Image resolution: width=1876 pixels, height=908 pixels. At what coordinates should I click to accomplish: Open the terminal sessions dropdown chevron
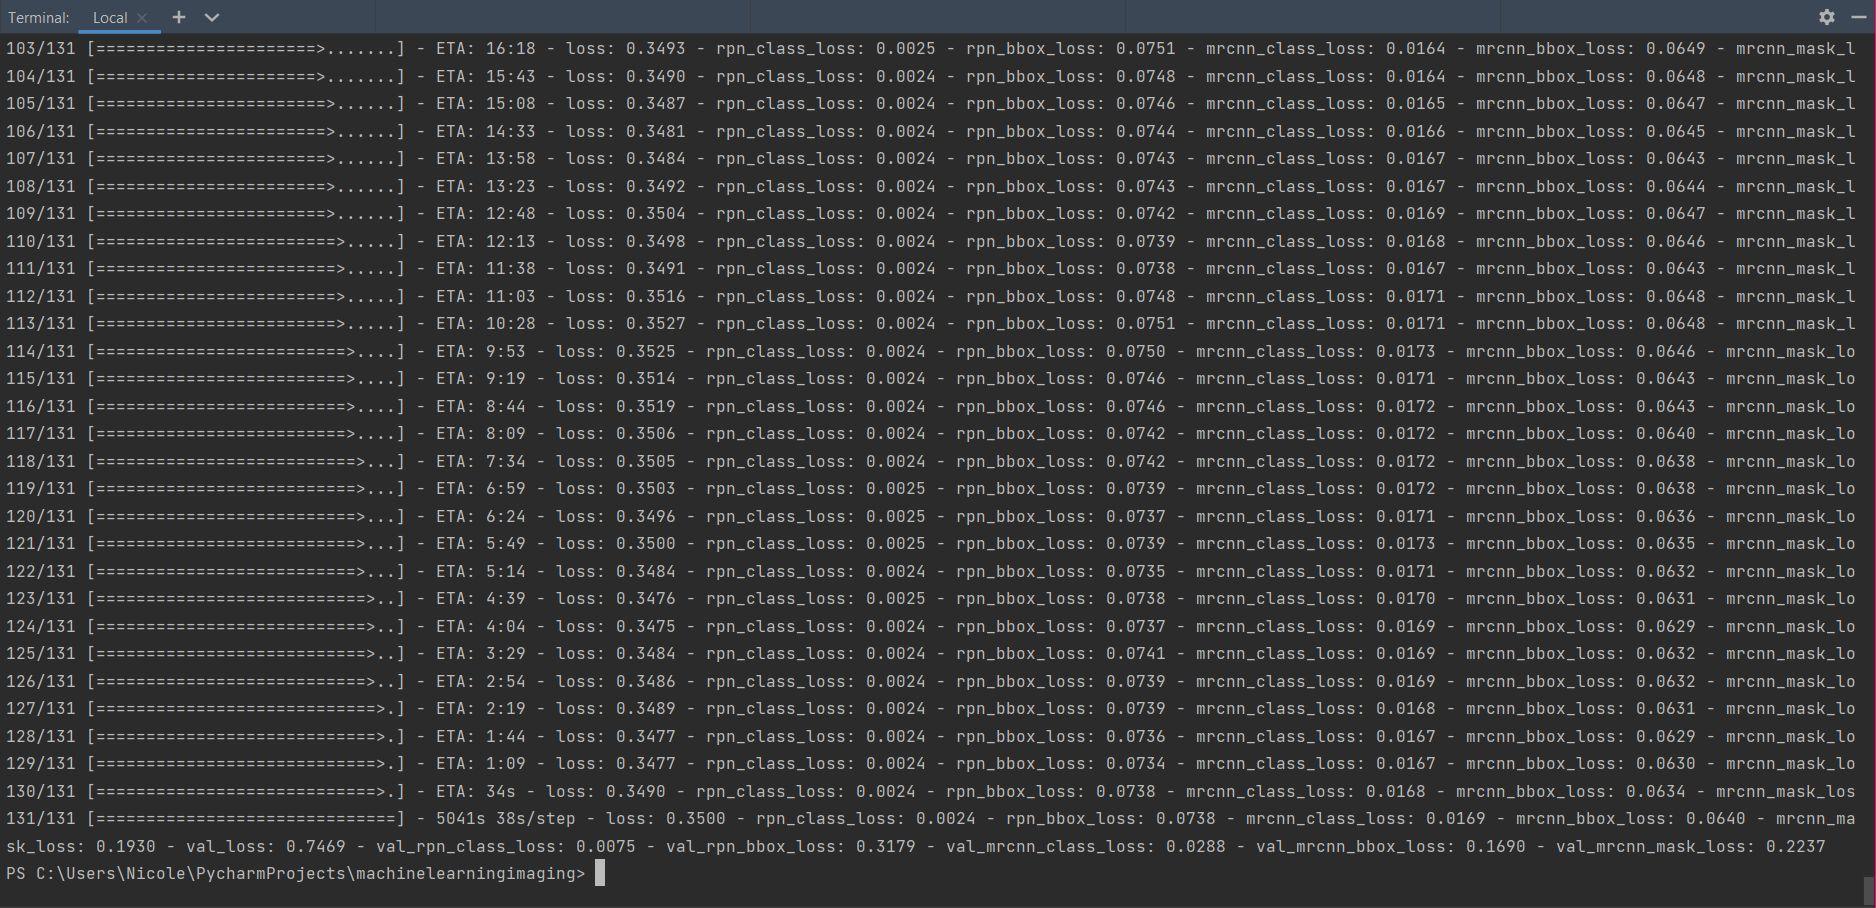[x=212, y=17]
